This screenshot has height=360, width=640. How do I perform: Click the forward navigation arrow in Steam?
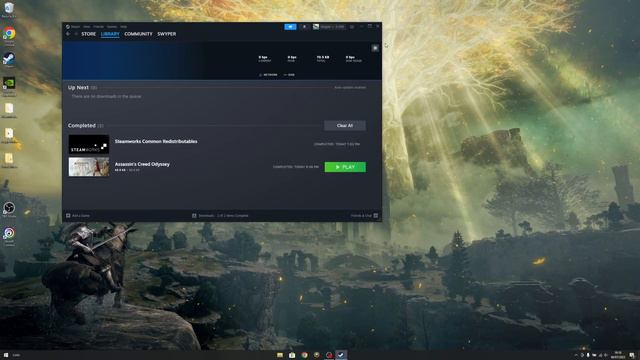[x=76, y=34]
